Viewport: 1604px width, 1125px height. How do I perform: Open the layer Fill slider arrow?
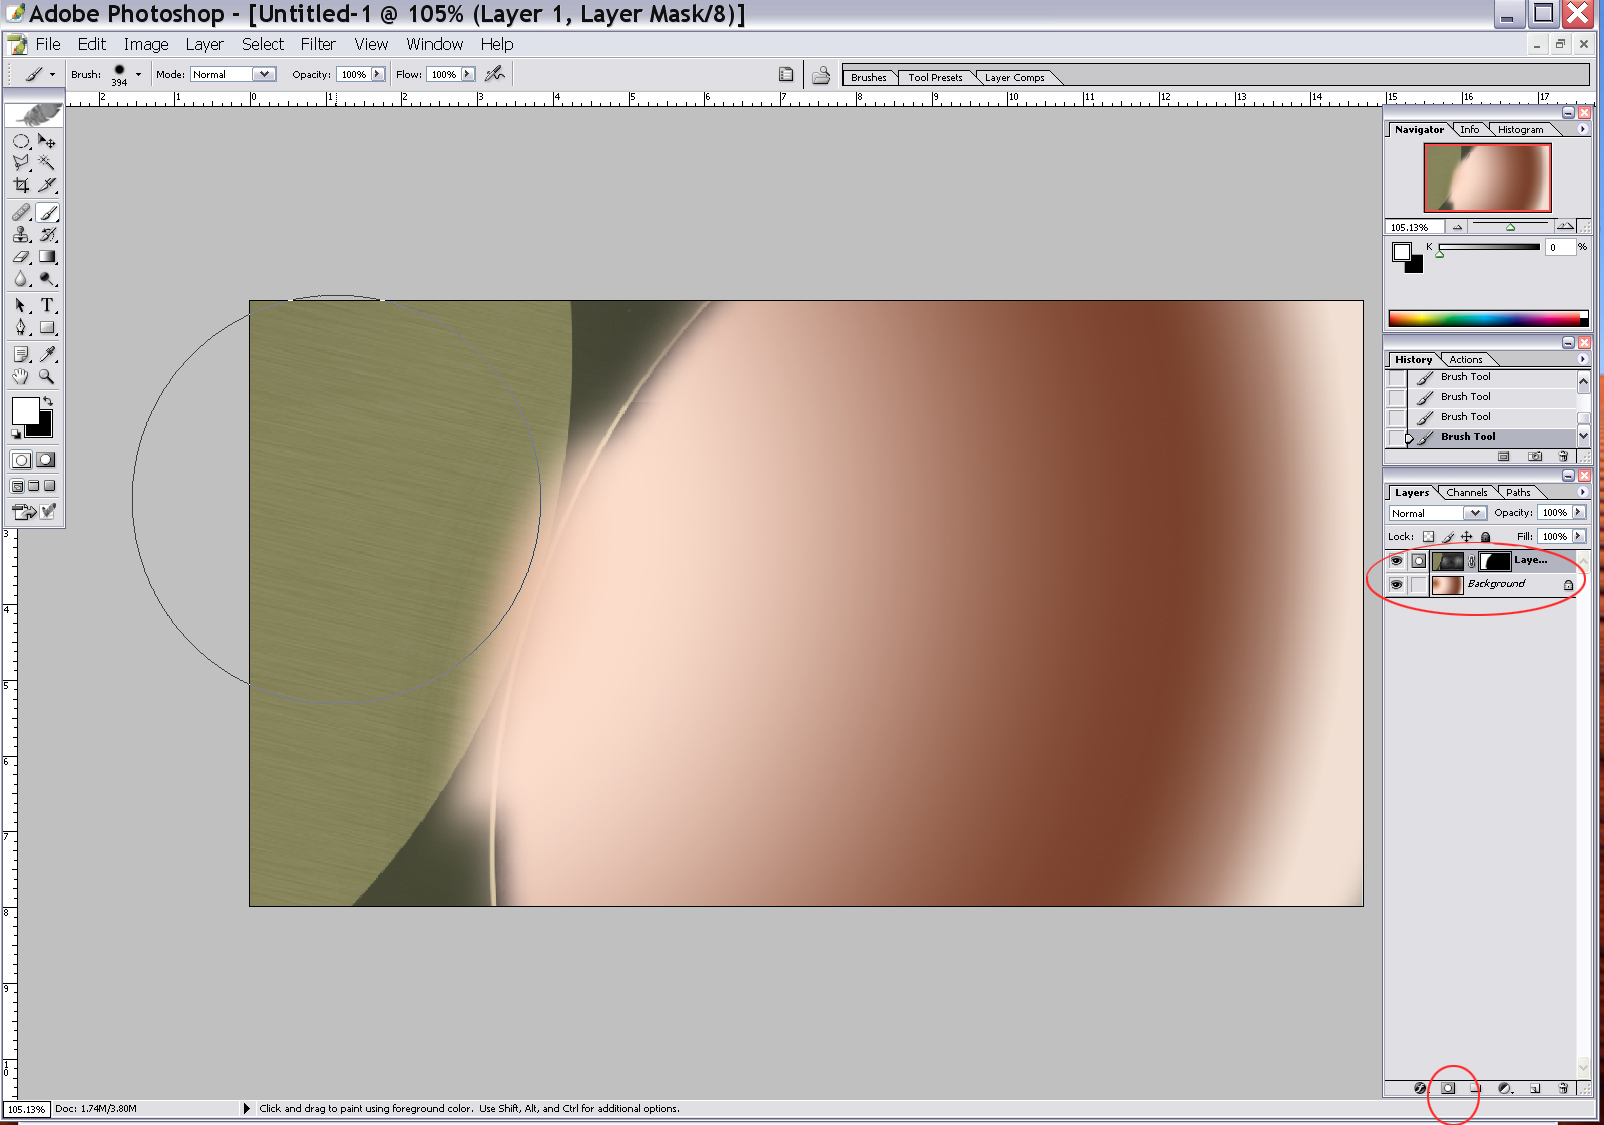(1579, 536)
